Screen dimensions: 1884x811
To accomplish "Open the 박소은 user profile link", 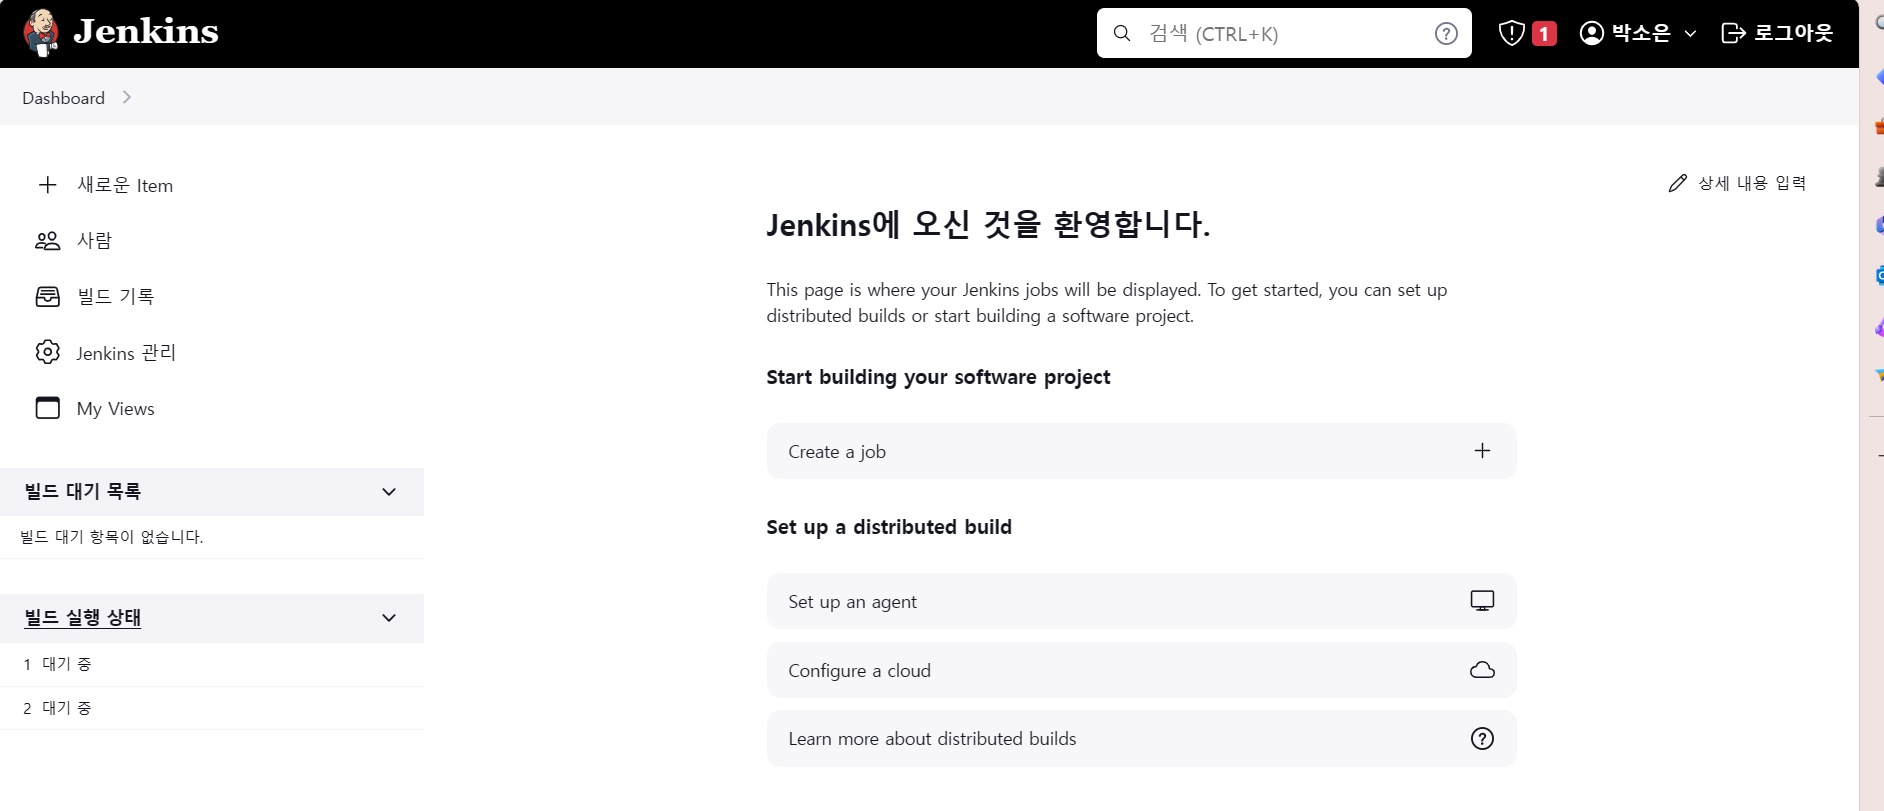I will 1641,33.
